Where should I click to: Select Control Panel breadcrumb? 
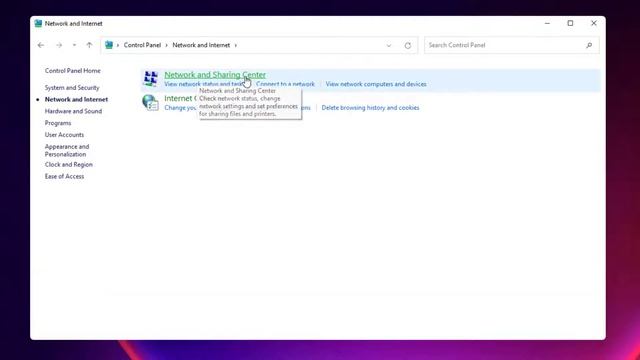(142, 45)
